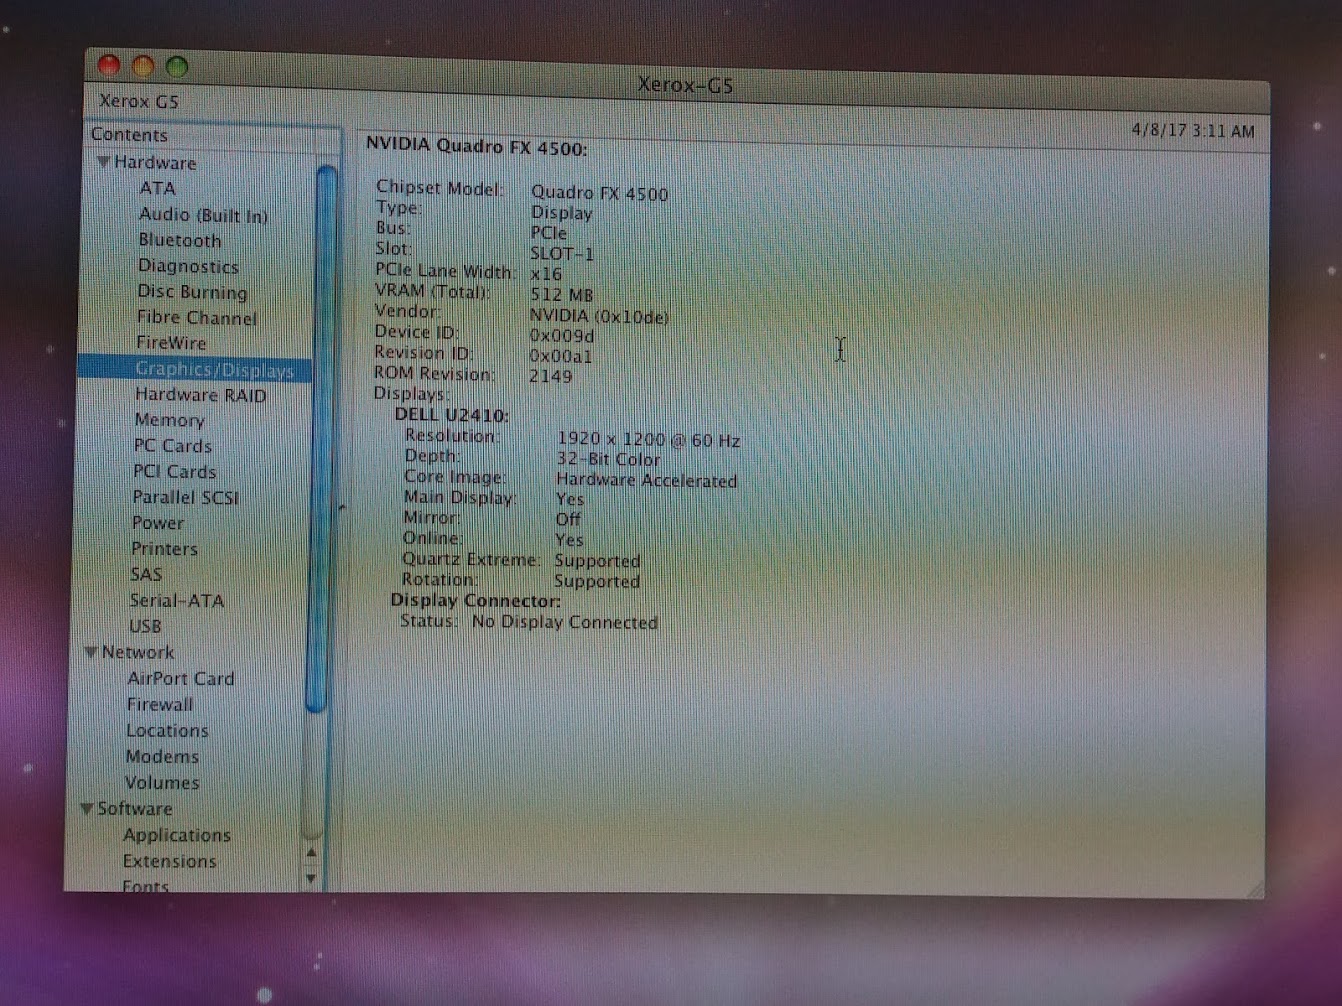1342x1006 pixels.
Task: Click the yellow minimize window button
Action: [x=143, y=67]
